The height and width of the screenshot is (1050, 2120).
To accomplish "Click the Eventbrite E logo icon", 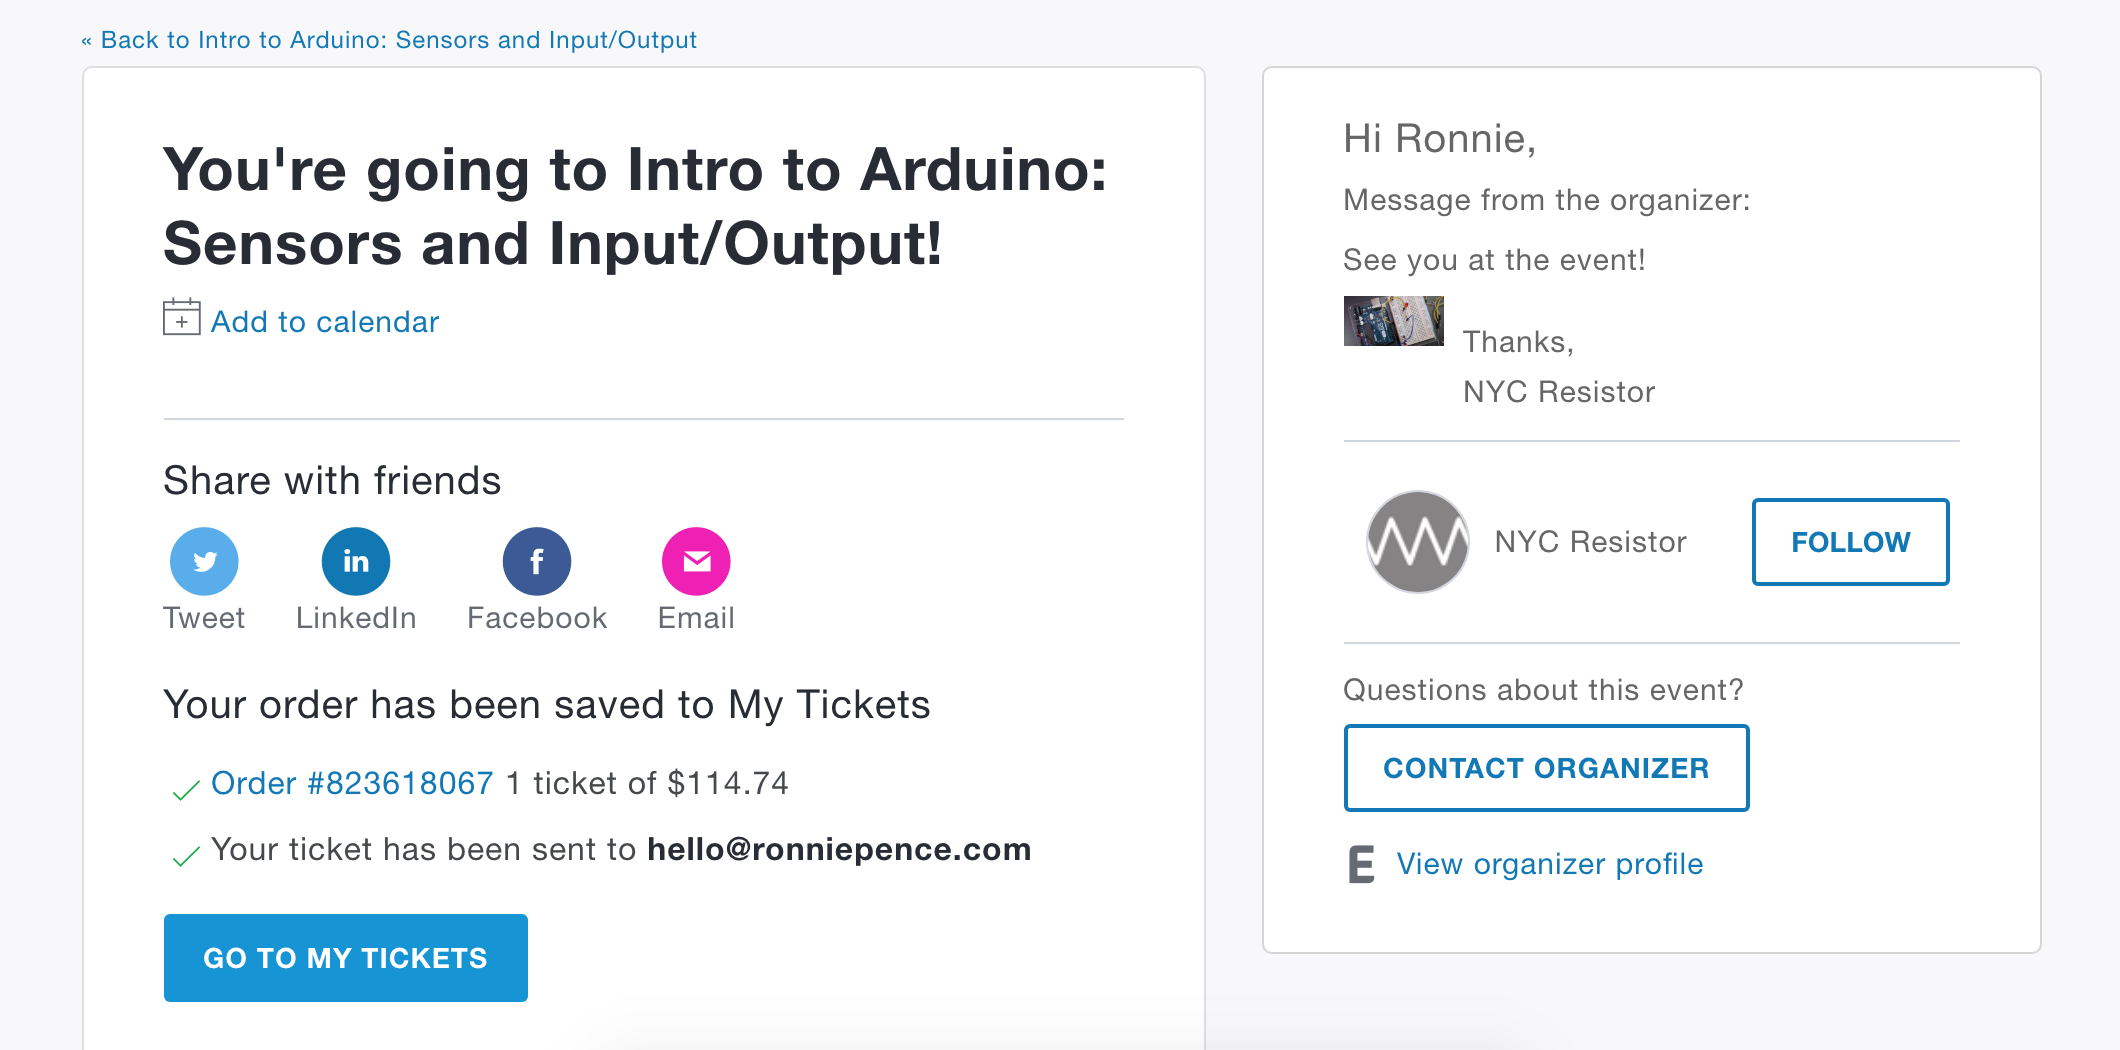I will (x=1361, y=864).
